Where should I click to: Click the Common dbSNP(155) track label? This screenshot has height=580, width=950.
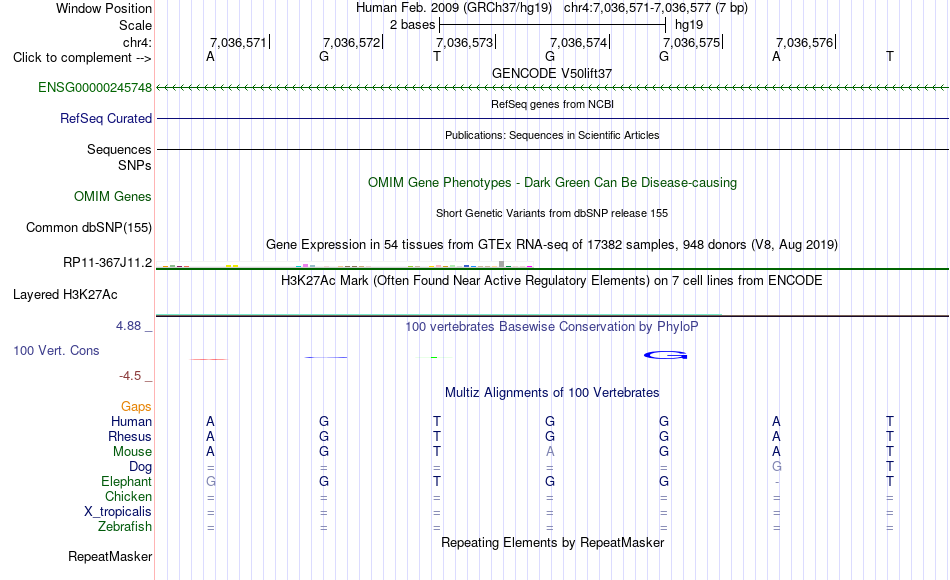89,228
